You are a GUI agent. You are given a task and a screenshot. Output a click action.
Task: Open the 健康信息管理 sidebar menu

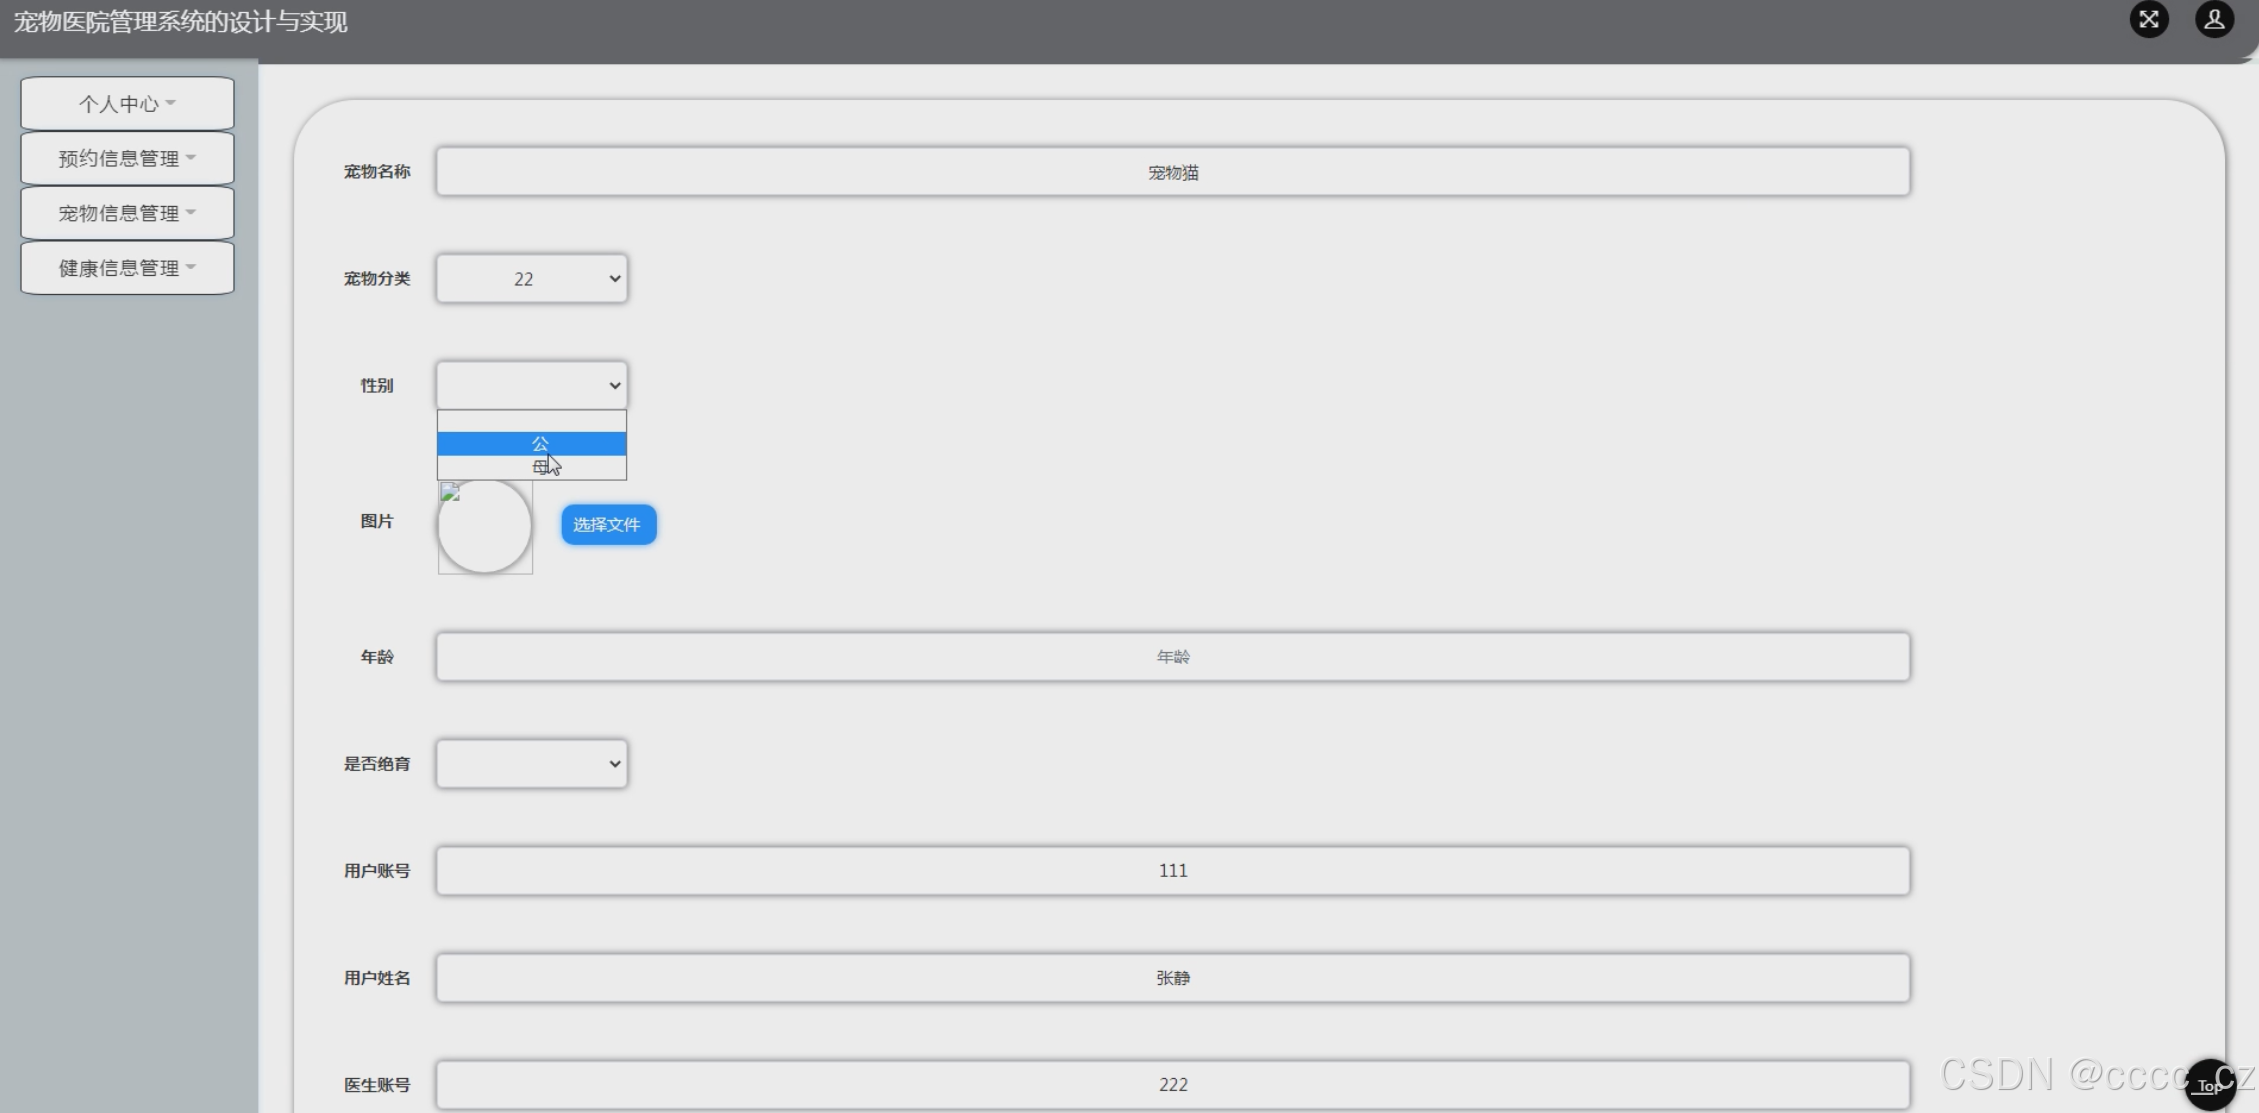tap(127, 268)
